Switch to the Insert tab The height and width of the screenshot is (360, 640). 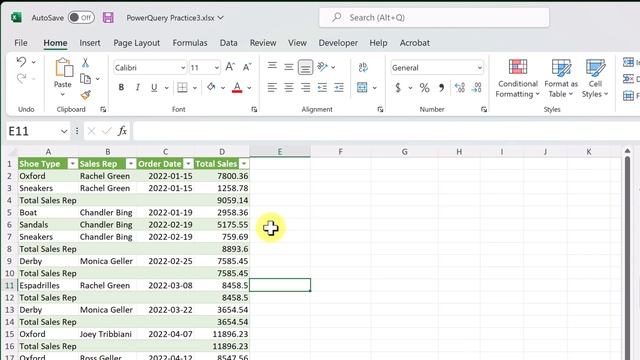click(x=90, y=43)
